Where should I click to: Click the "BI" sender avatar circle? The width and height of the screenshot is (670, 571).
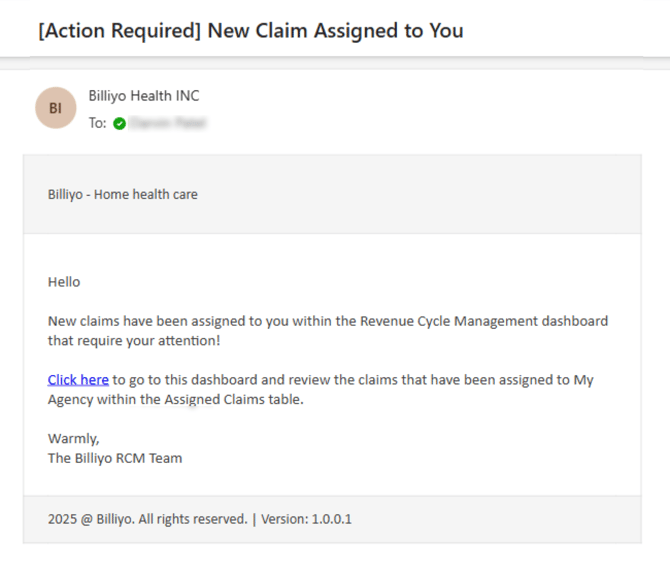point(55,108)
